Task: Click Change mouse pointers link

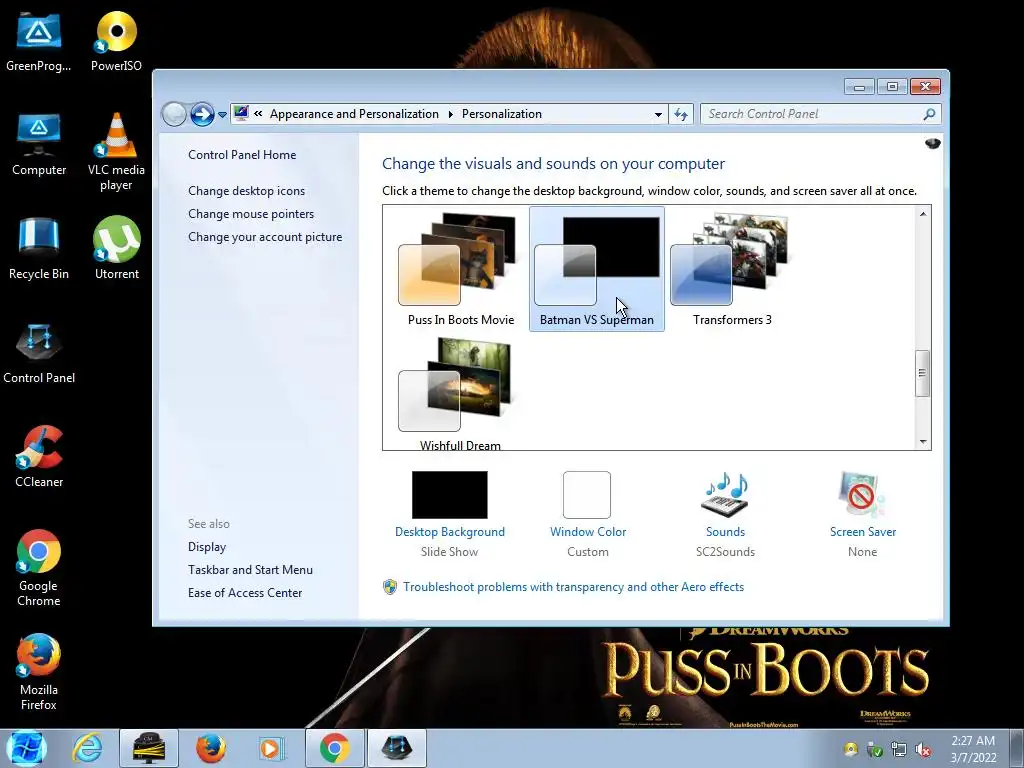Action: click(x=251, y=214)
